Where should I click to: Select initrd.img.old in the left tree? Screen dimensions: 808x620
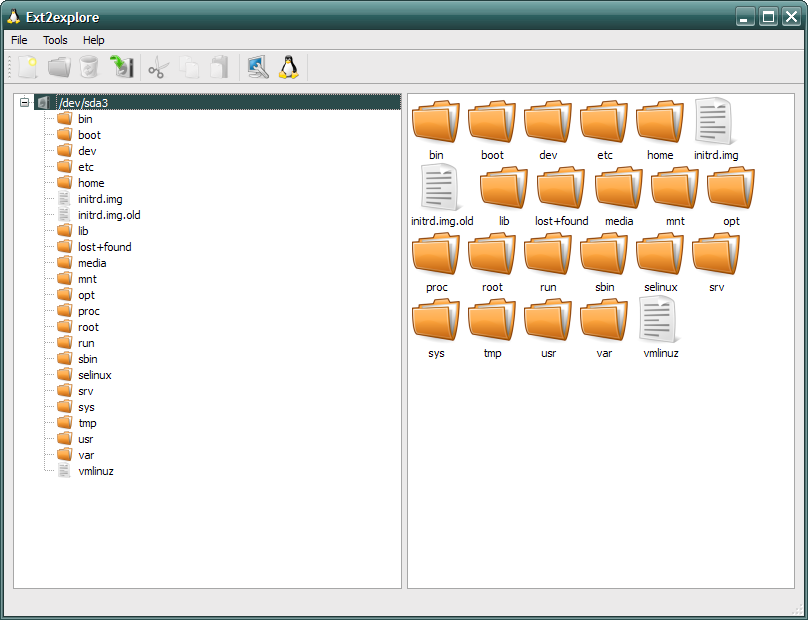pyautogui.click(x=109, y=215)
